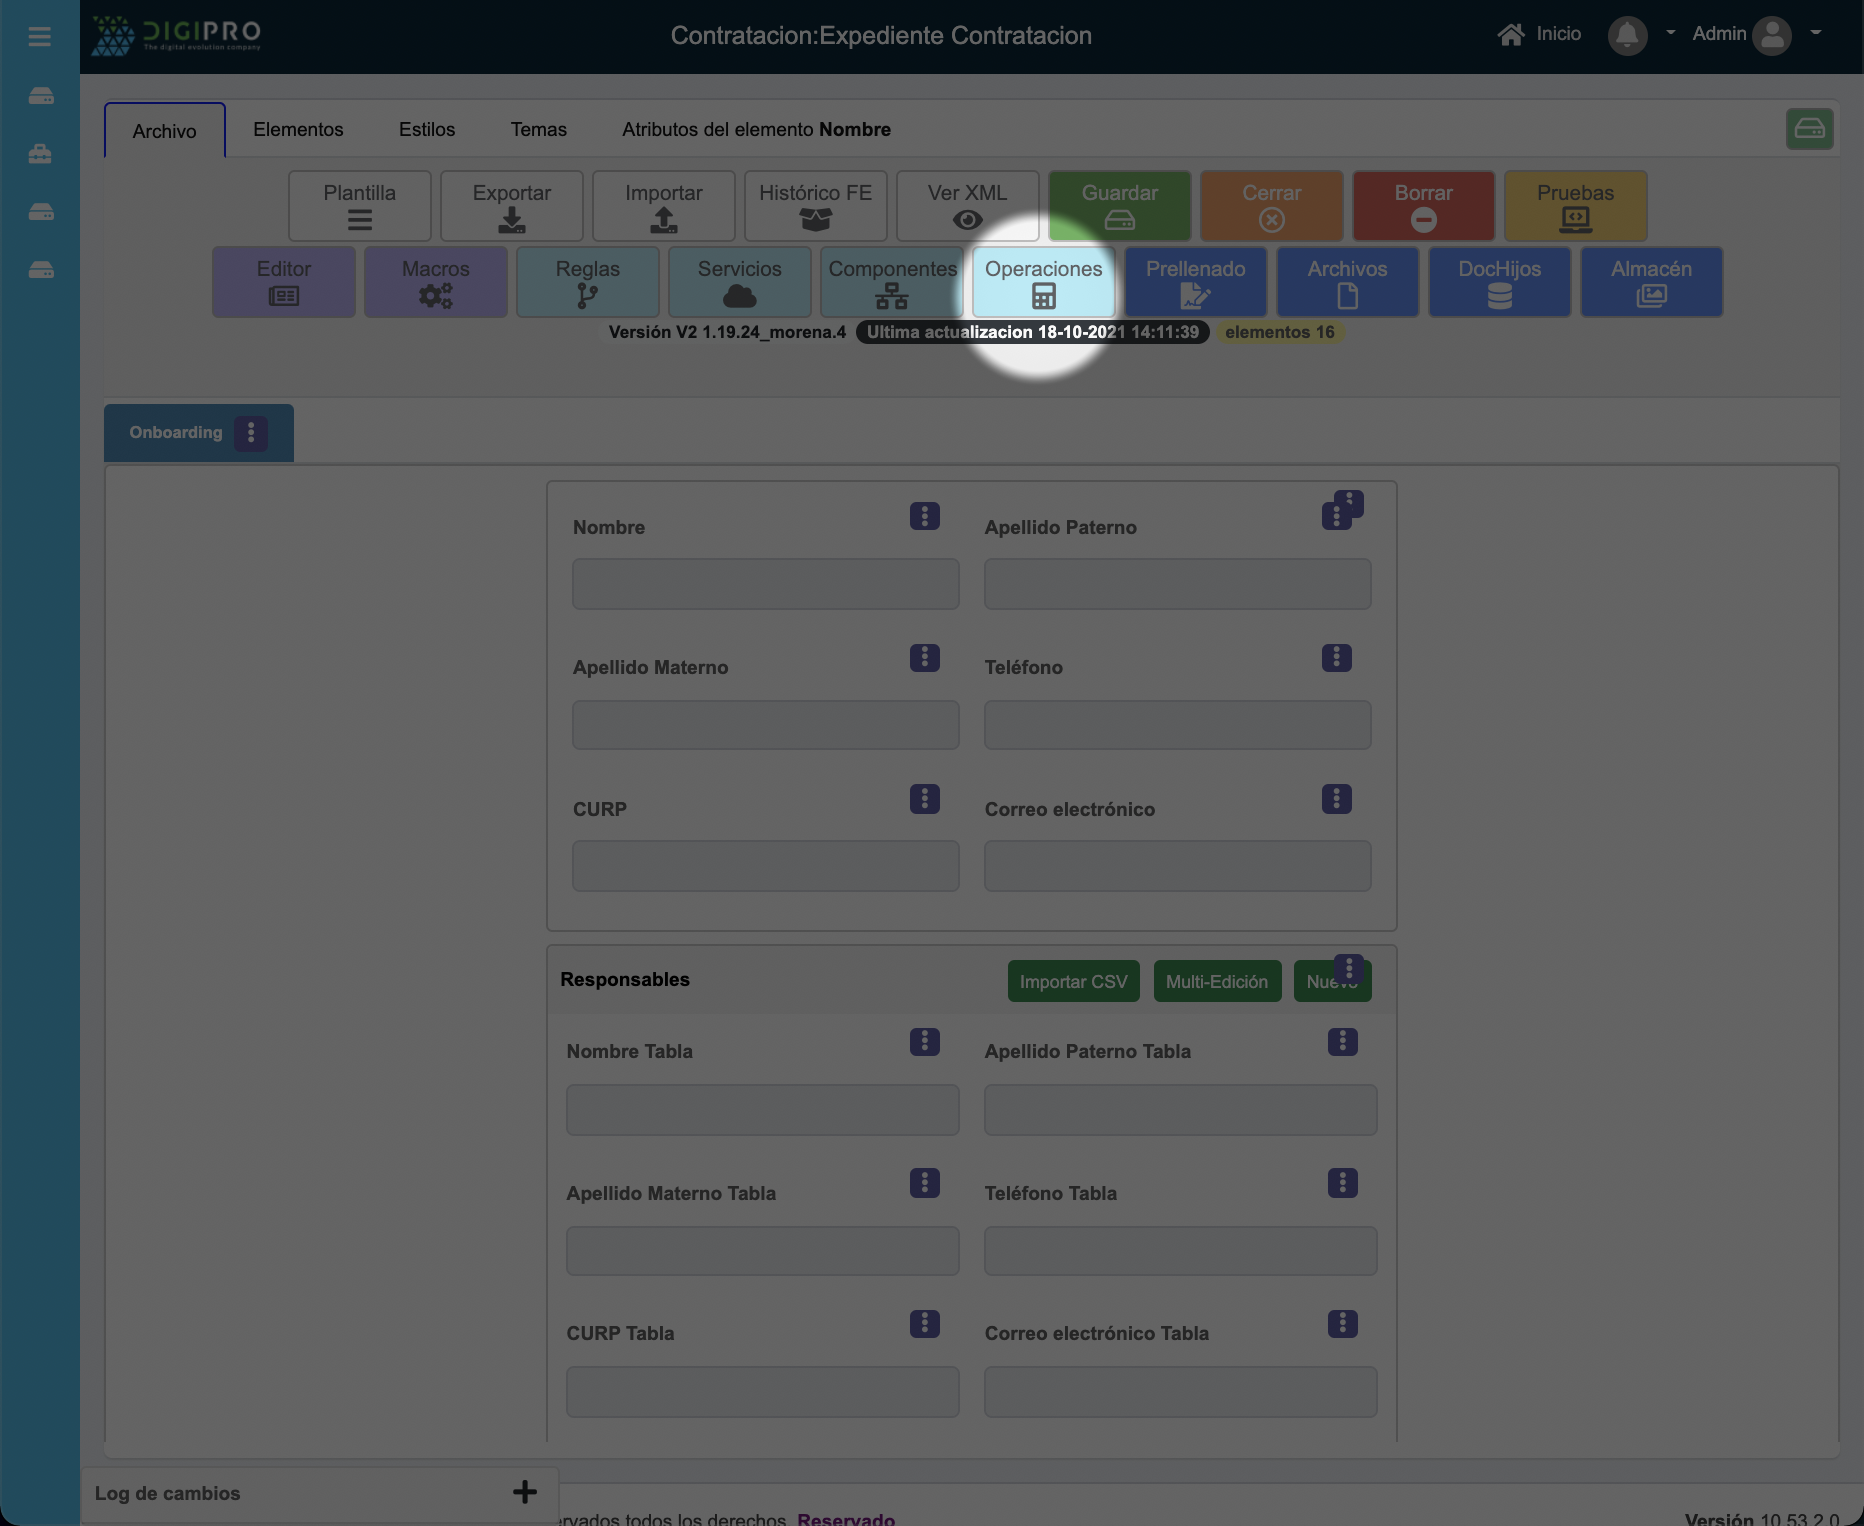
Task: Click the Importar CSV button
Action: 1073,981
